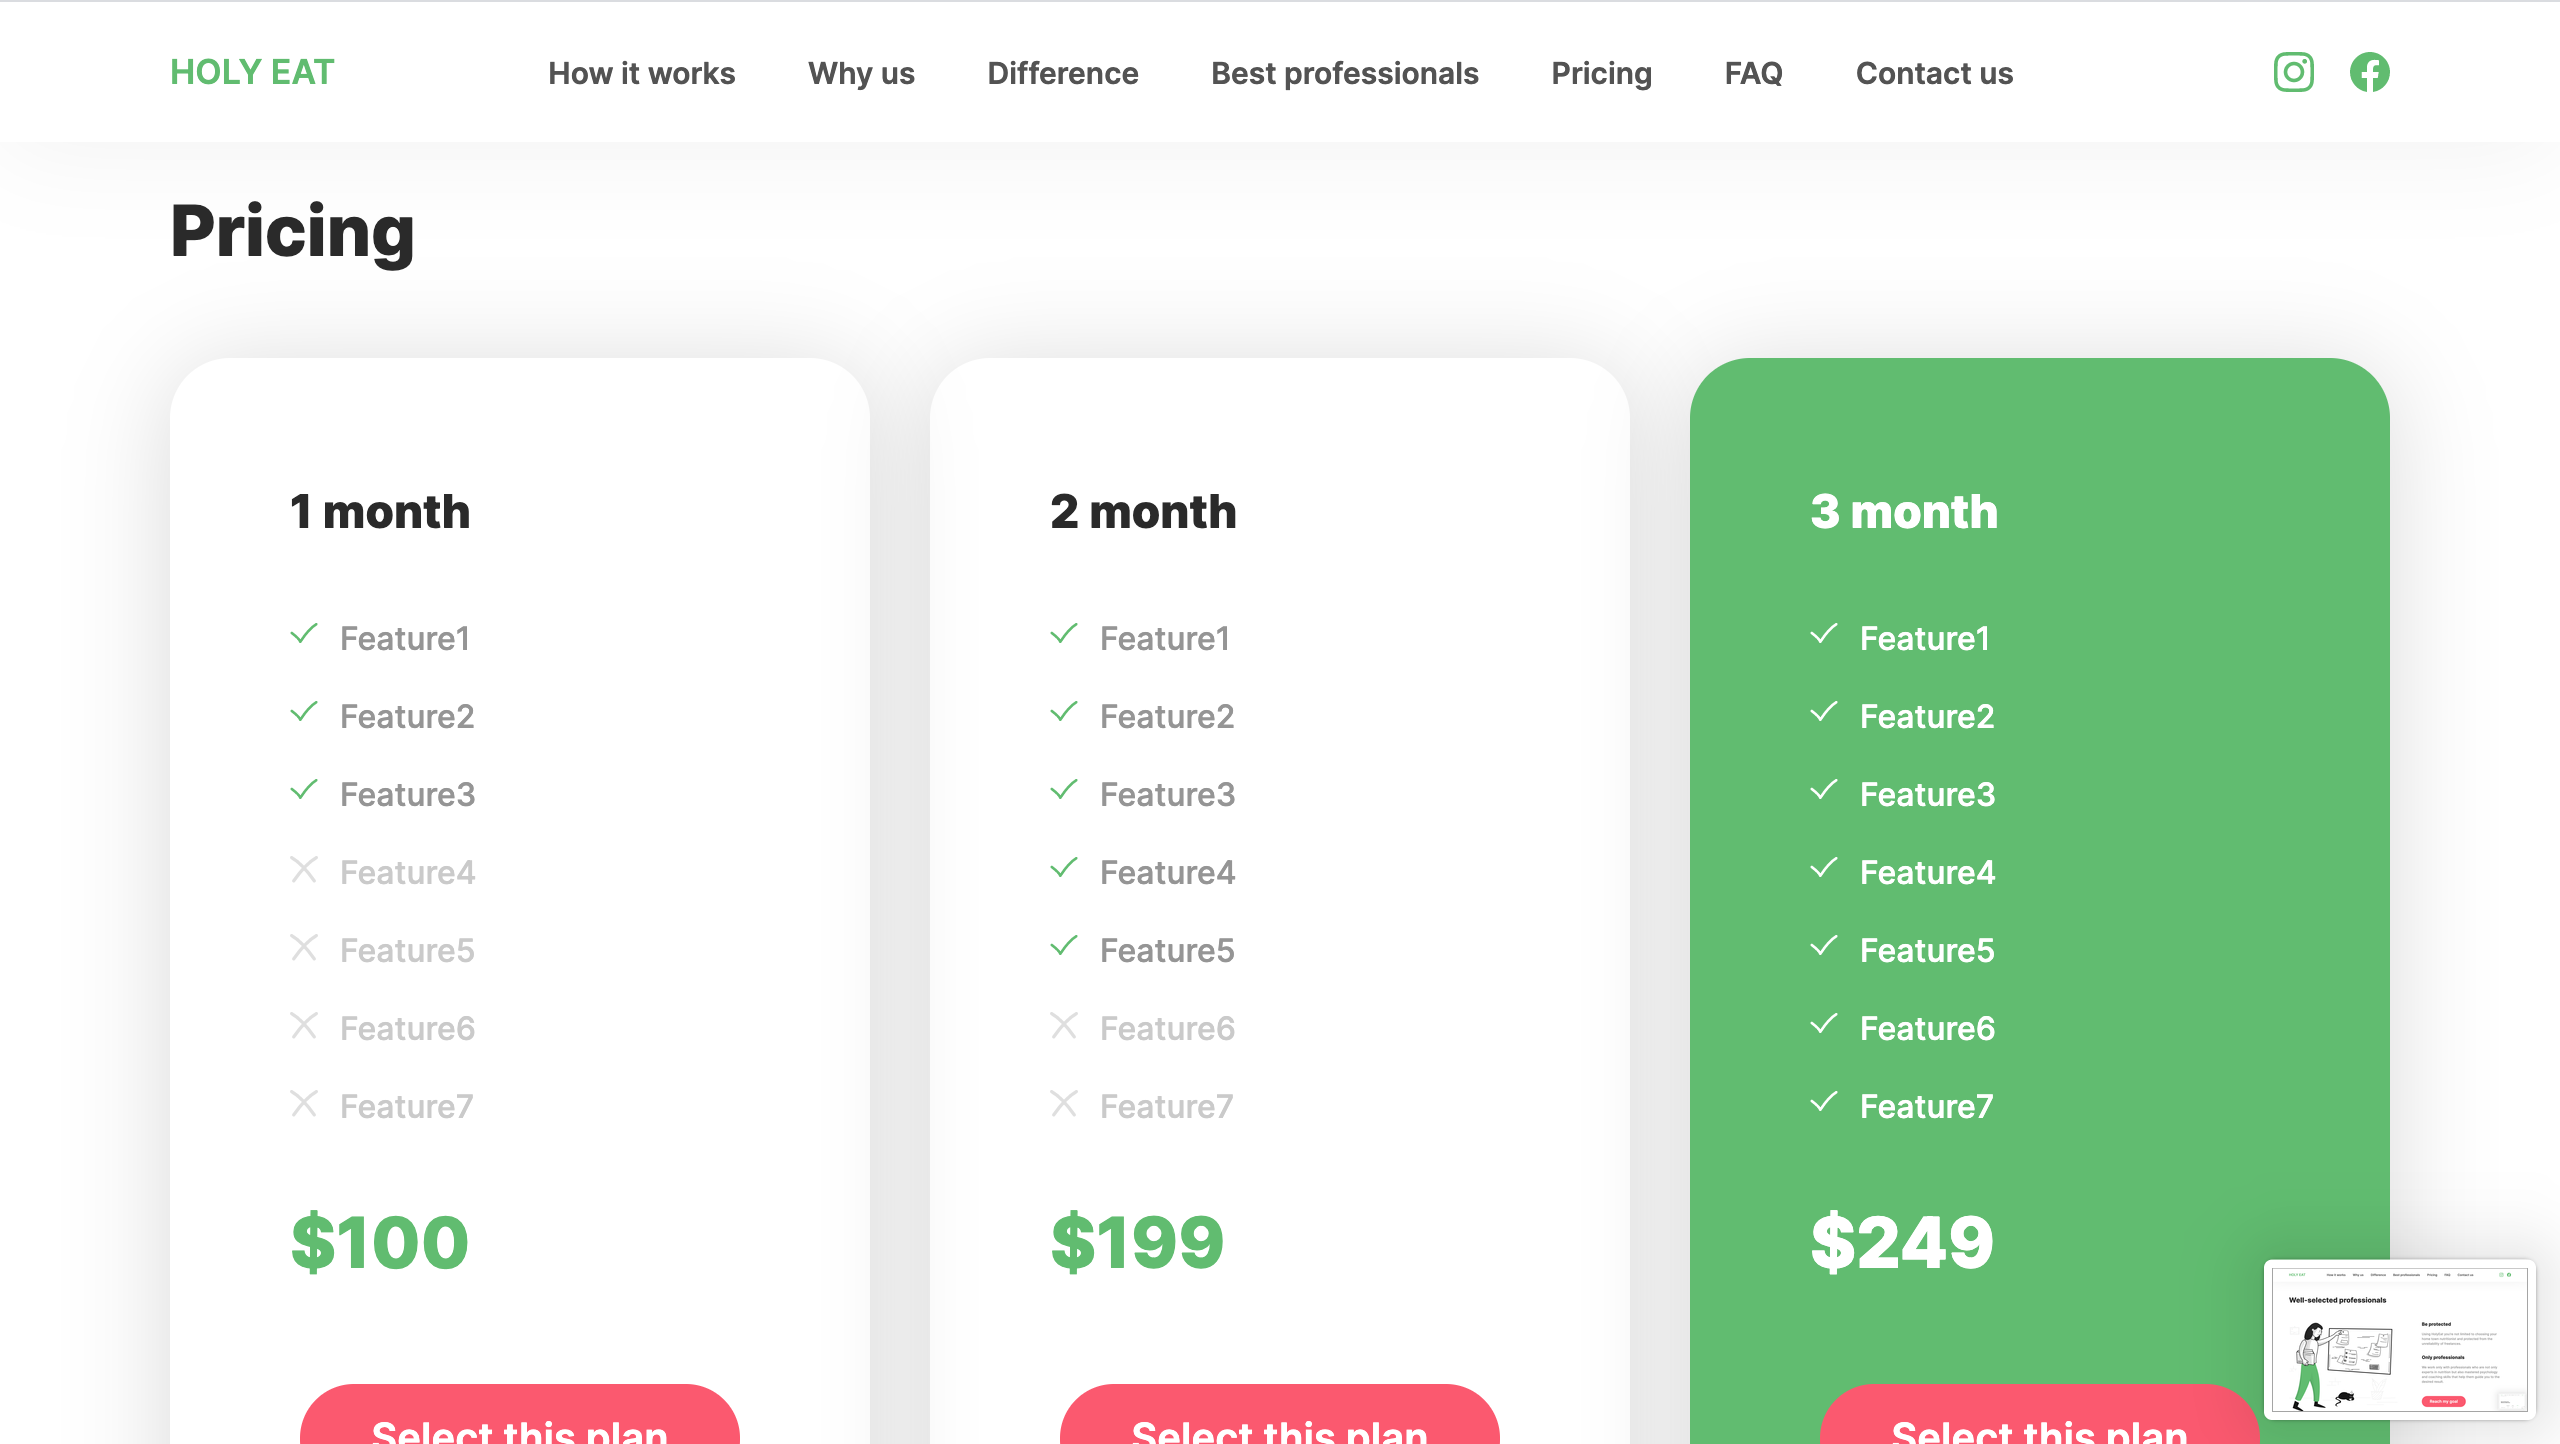Click the white checkmark beside Feature7 in 3 month plan

point(1824,1103)
